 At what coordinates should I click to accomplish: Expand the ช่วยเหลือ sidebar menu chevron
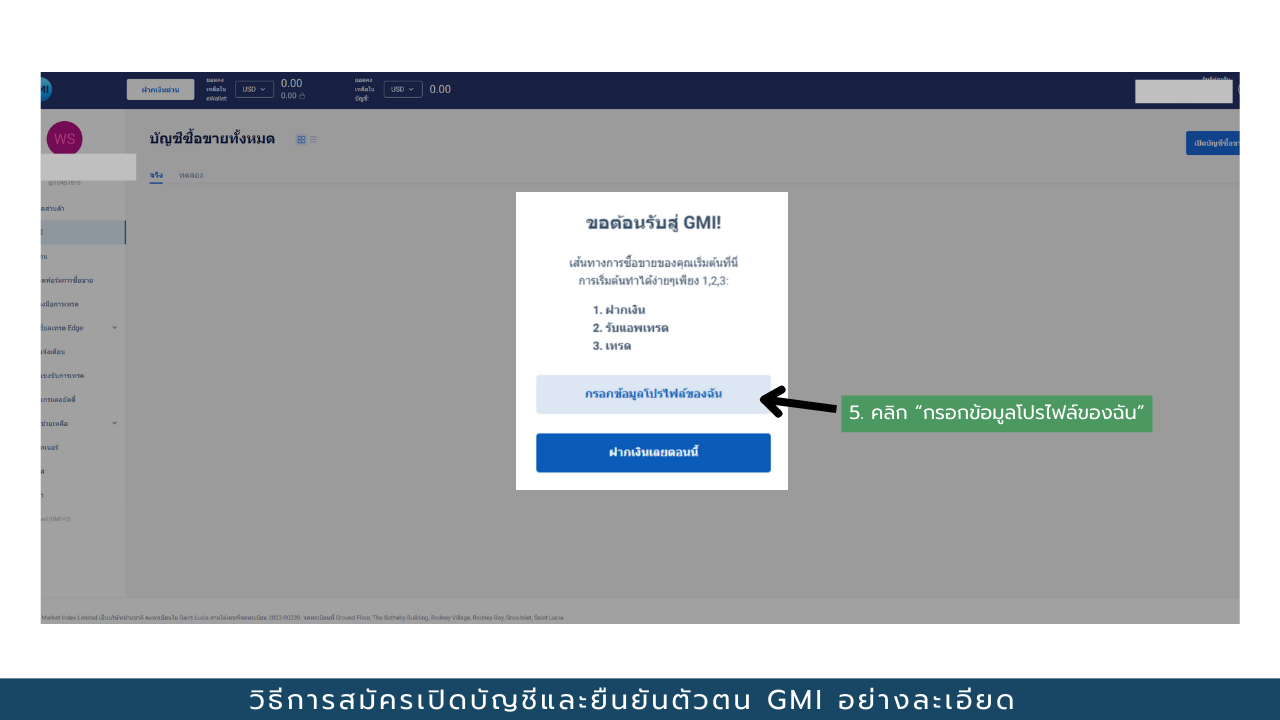coord(114,423)
